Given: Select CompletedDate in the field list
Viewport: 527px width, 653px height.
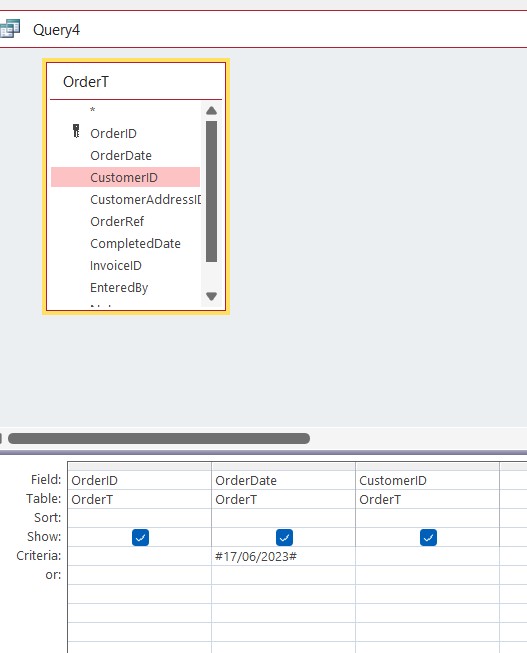Looking at the screenshot, I should click(135, 244).
